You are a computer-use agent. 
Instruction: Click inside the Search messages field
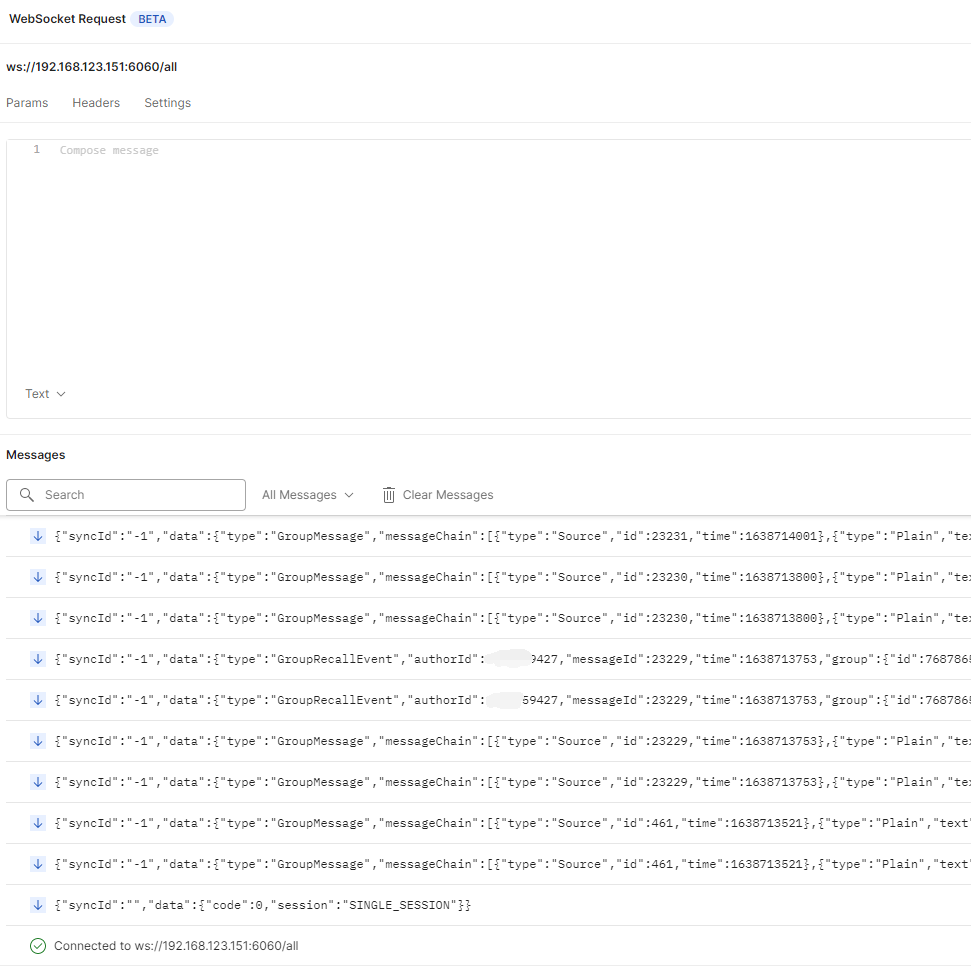coord(125,494)
